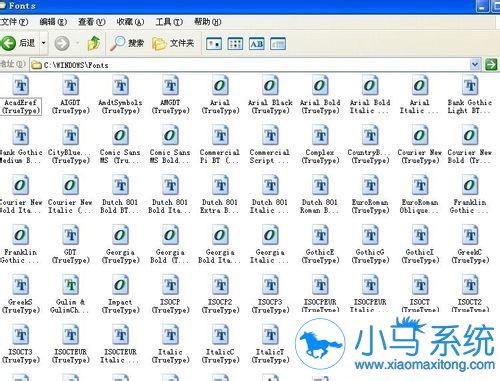Open the 工具(T) menu
This screenshot has width=500, height=381.
click(x=169, y=22)
